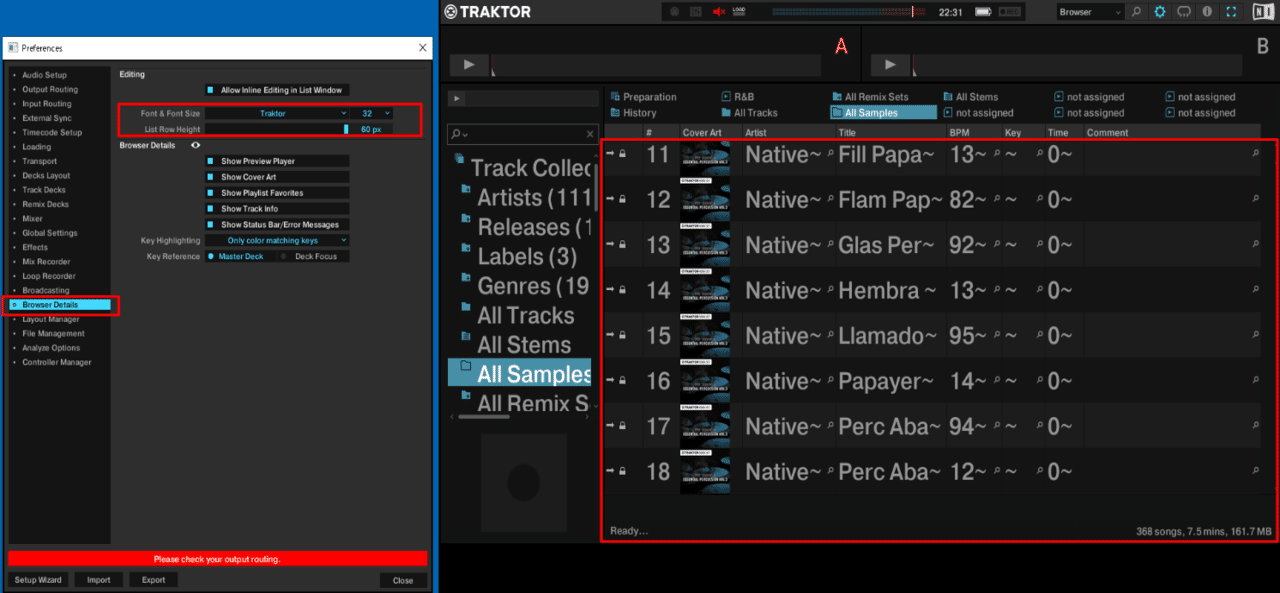The width and height of the screenshot is (1280, 593).
Task: Open the search magnifier dropdown in browser search field
Action: (x=458, y=133)
